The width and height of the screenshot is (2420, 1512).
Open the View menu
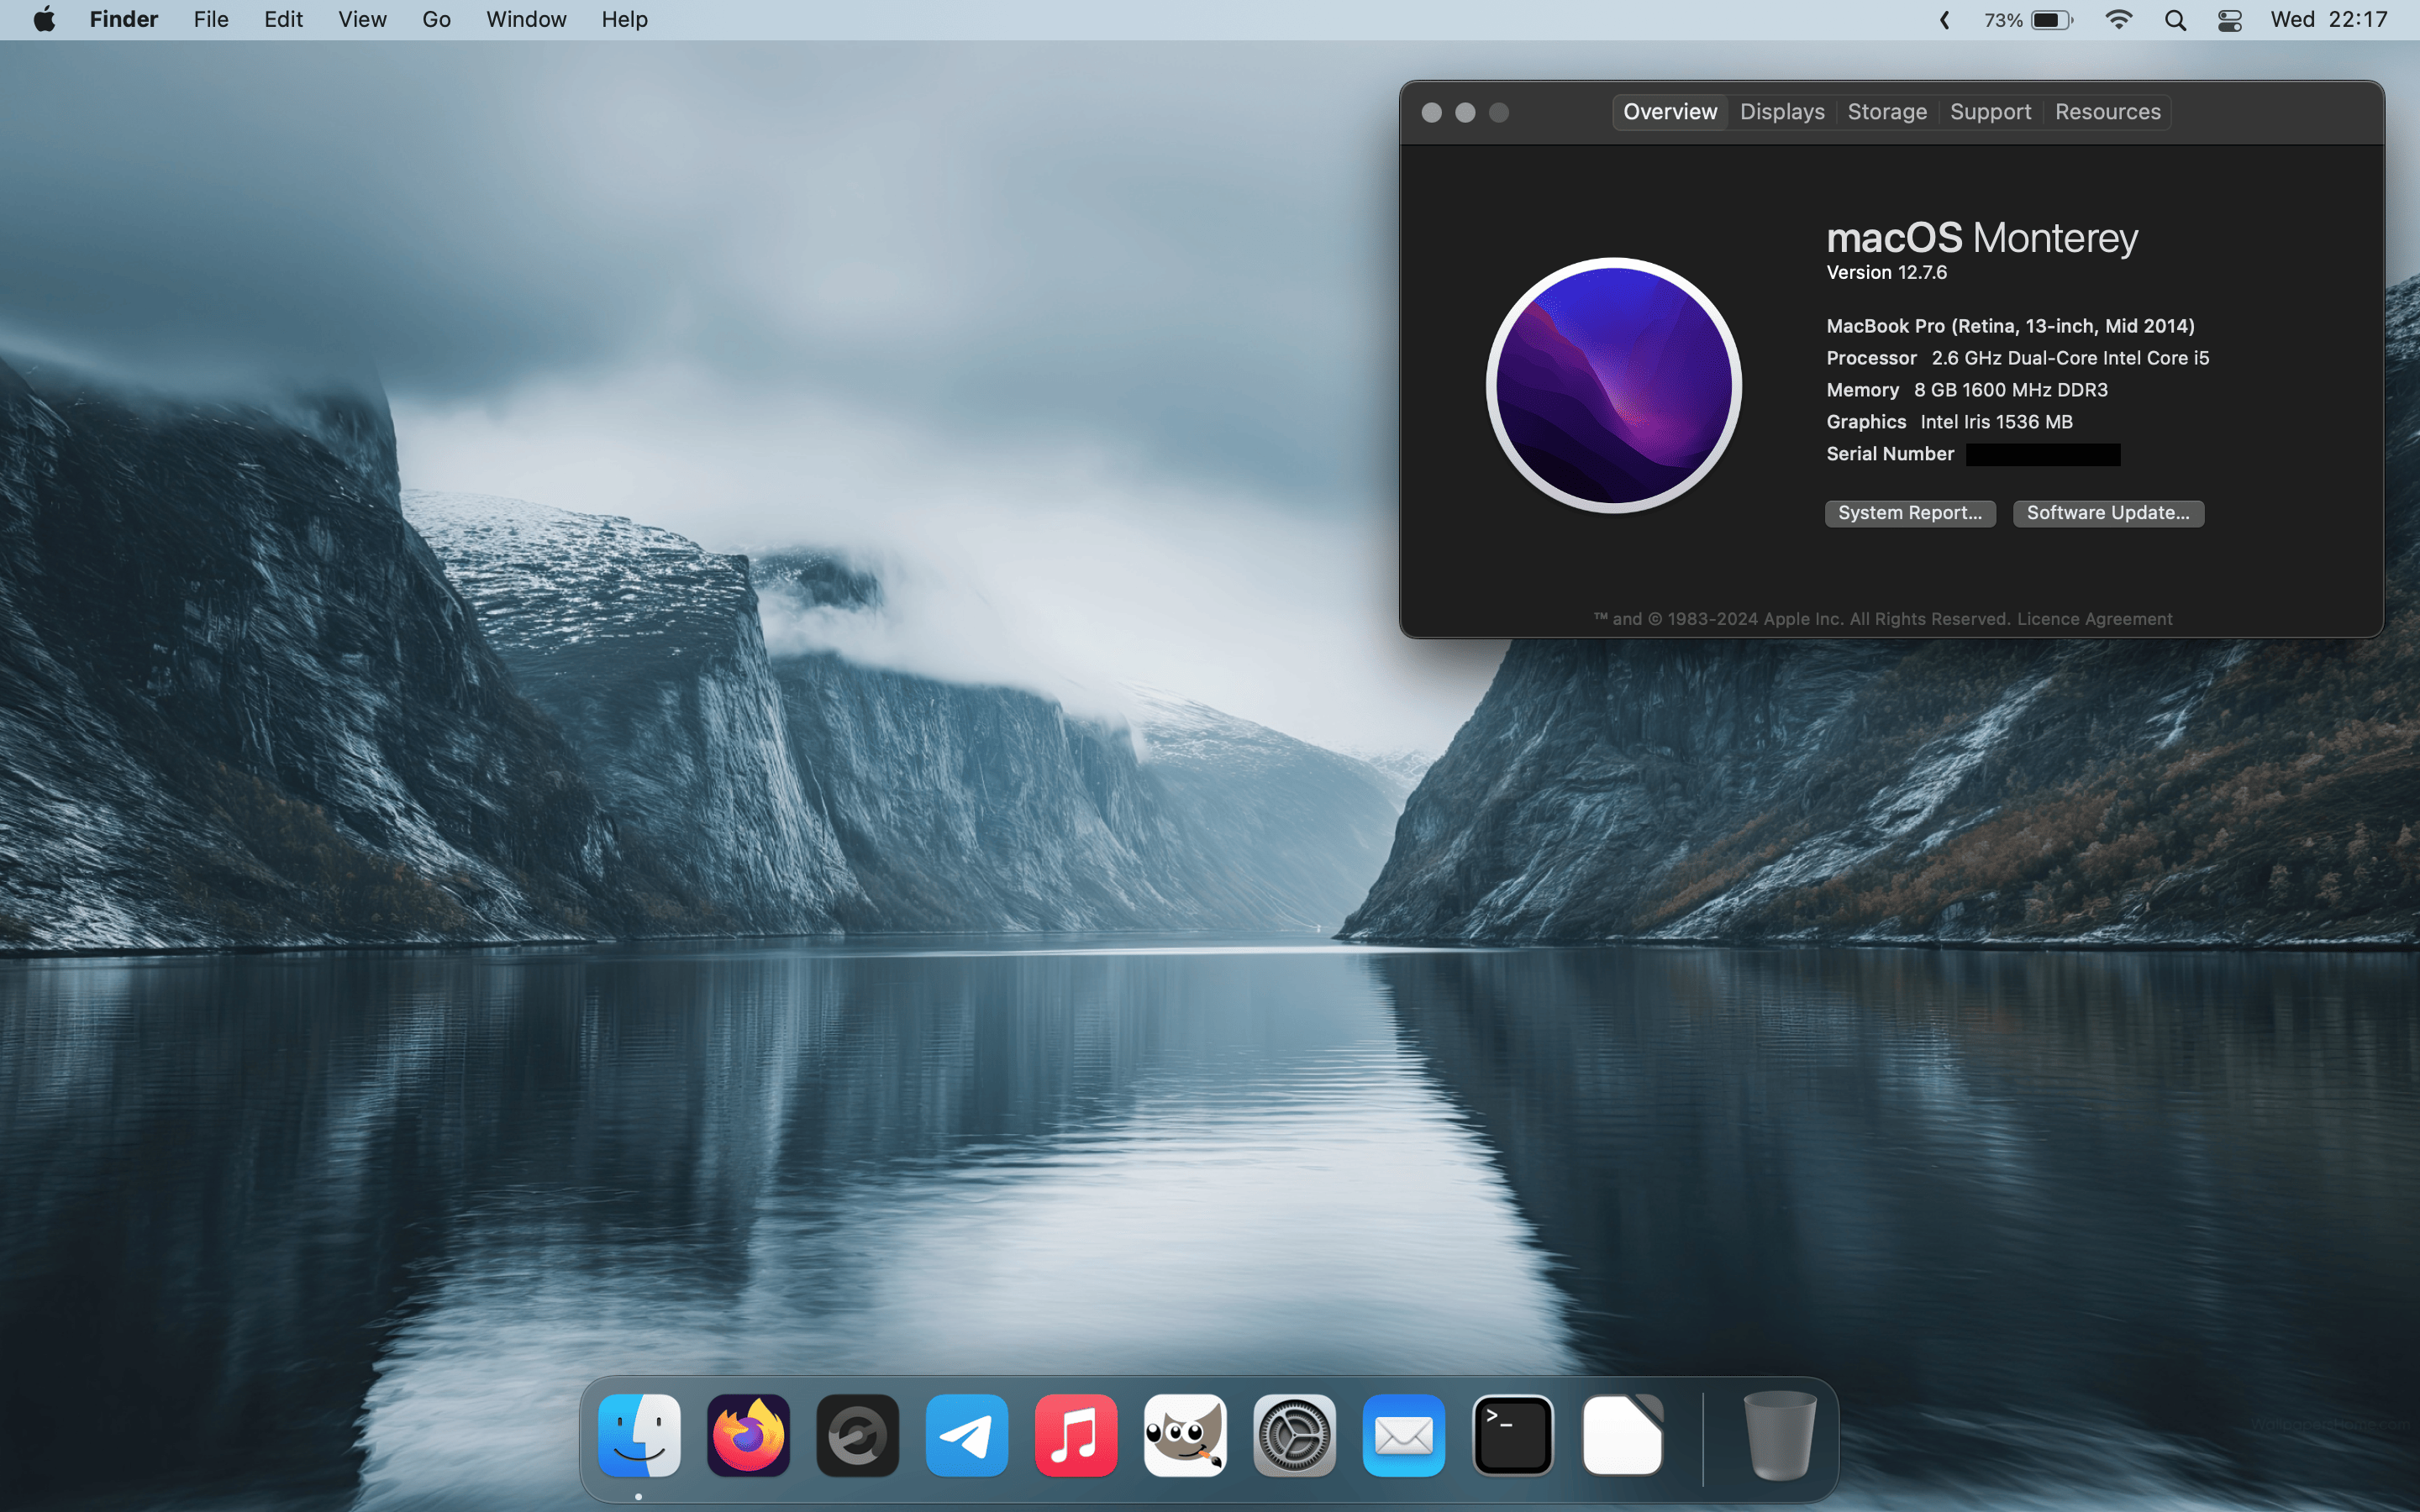(362, 19)
